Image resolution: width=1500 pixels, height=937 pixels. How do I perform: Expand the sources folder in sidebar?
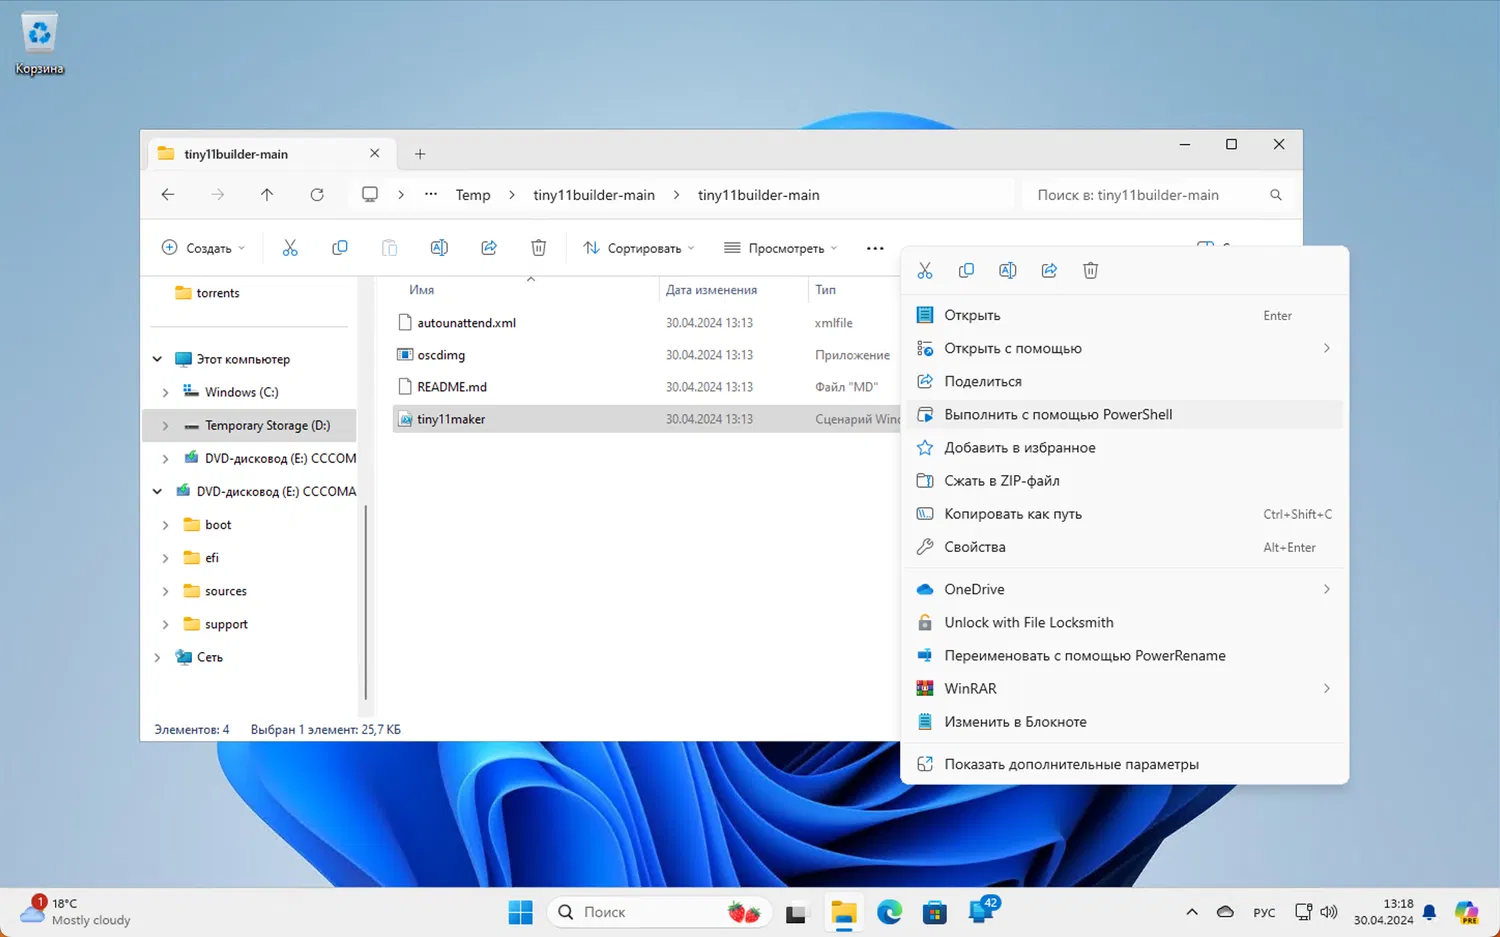[x=166, y=591]
